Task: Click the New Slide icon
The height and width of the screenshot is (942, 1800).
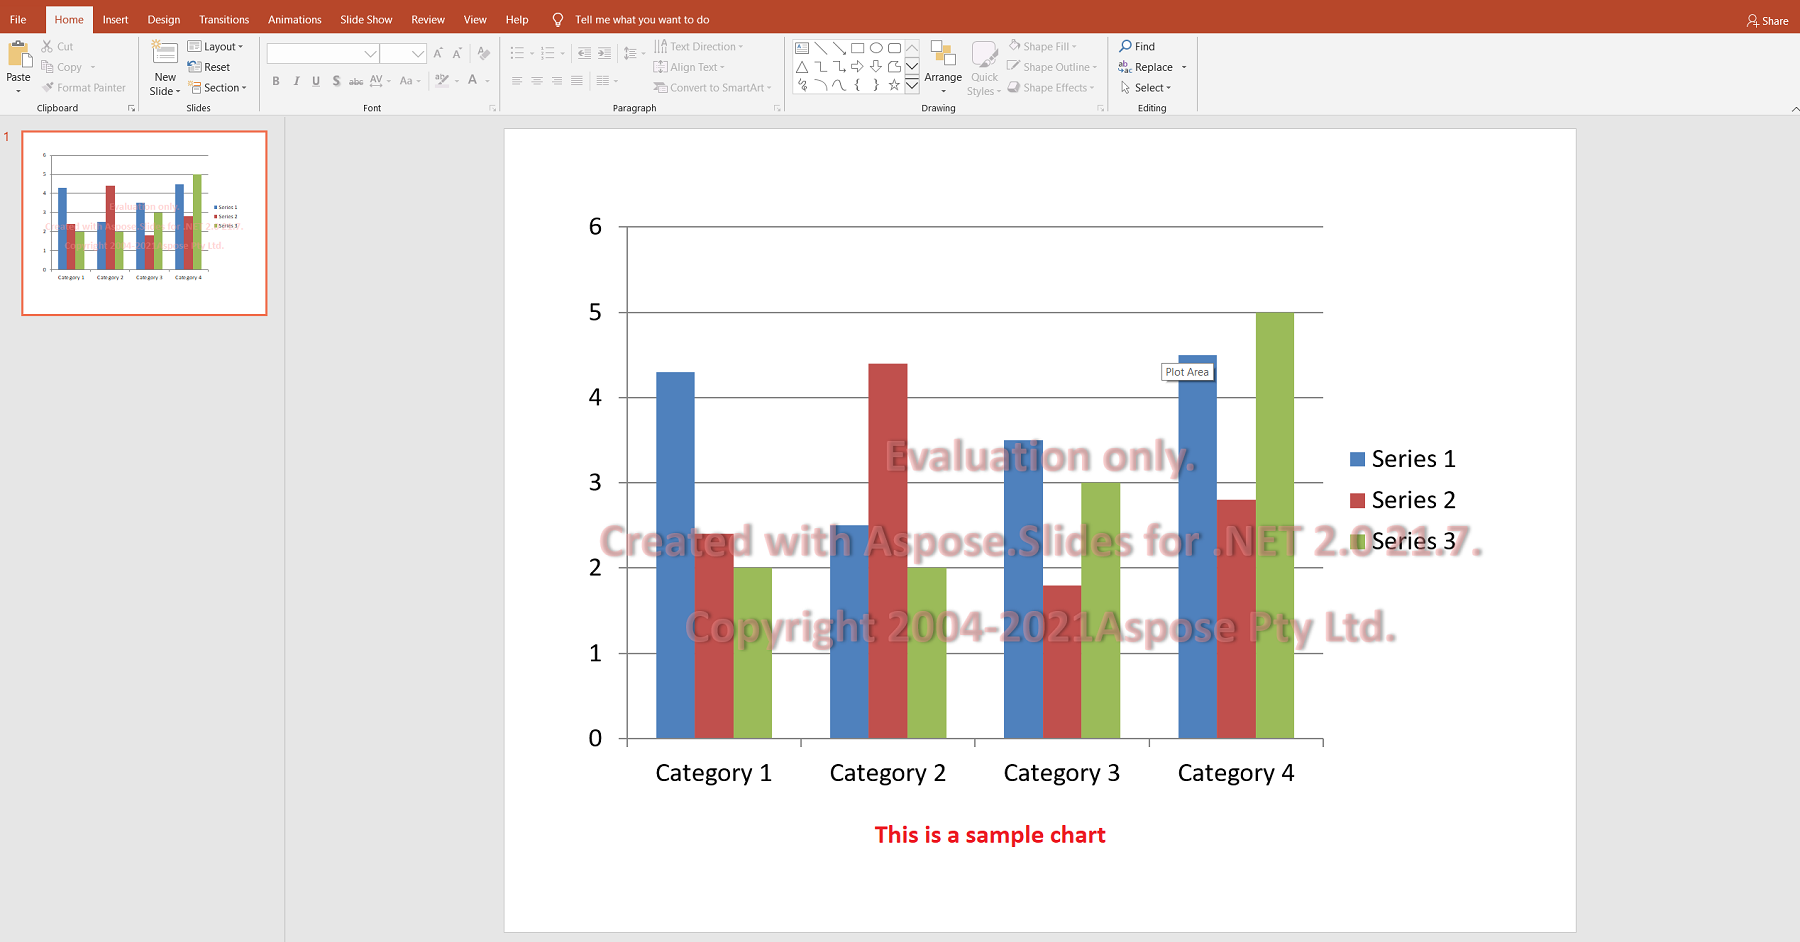Action: pos(165,53)
